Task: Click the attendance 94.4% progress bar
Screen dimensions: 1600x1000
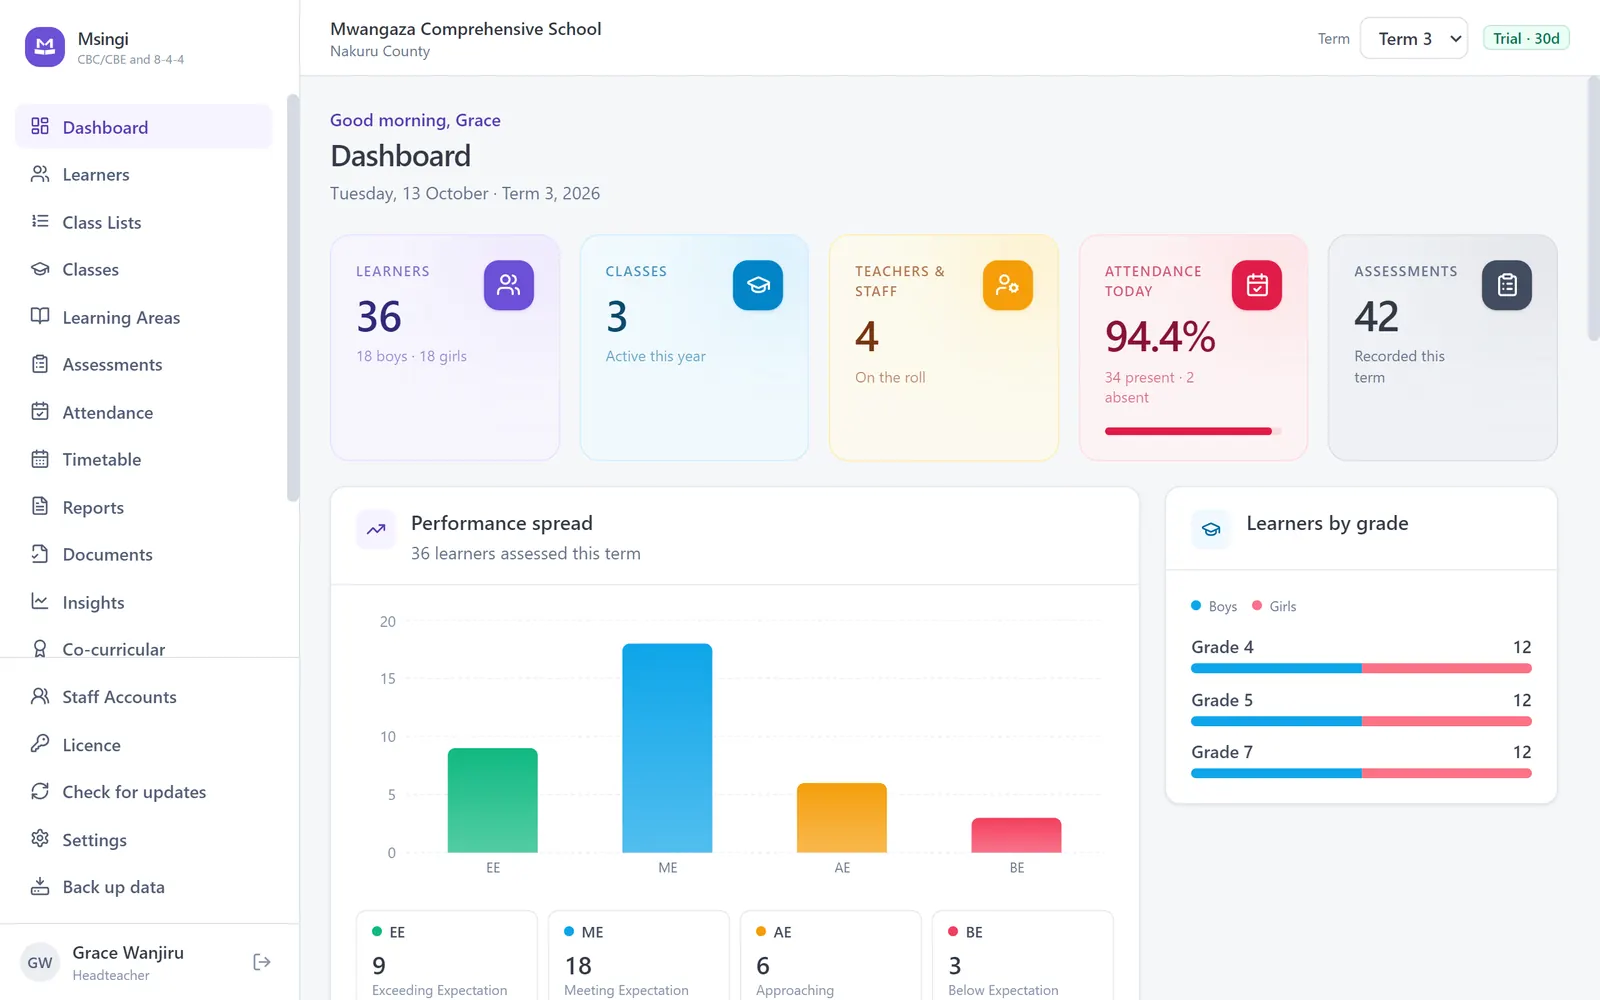Action: pyautogui.click(x=1193, y=431)
